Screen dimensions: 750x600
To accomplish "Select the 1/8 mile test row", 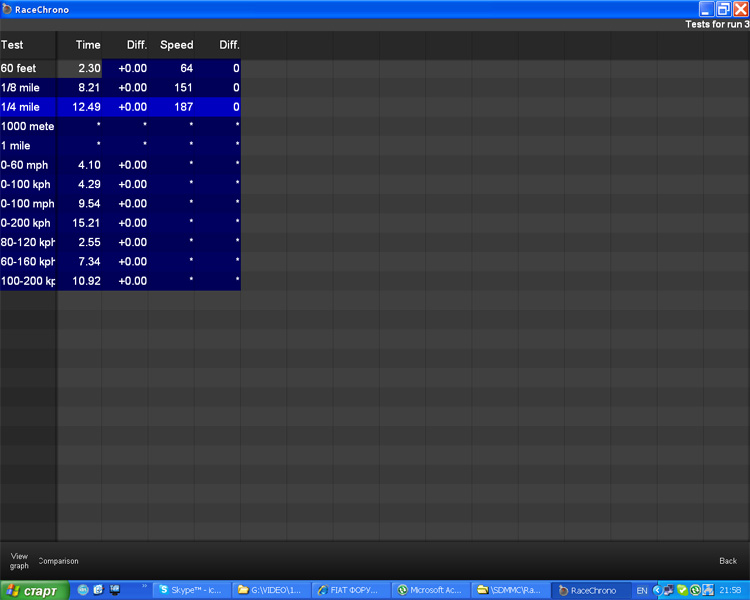I will (x=27, y=88).
